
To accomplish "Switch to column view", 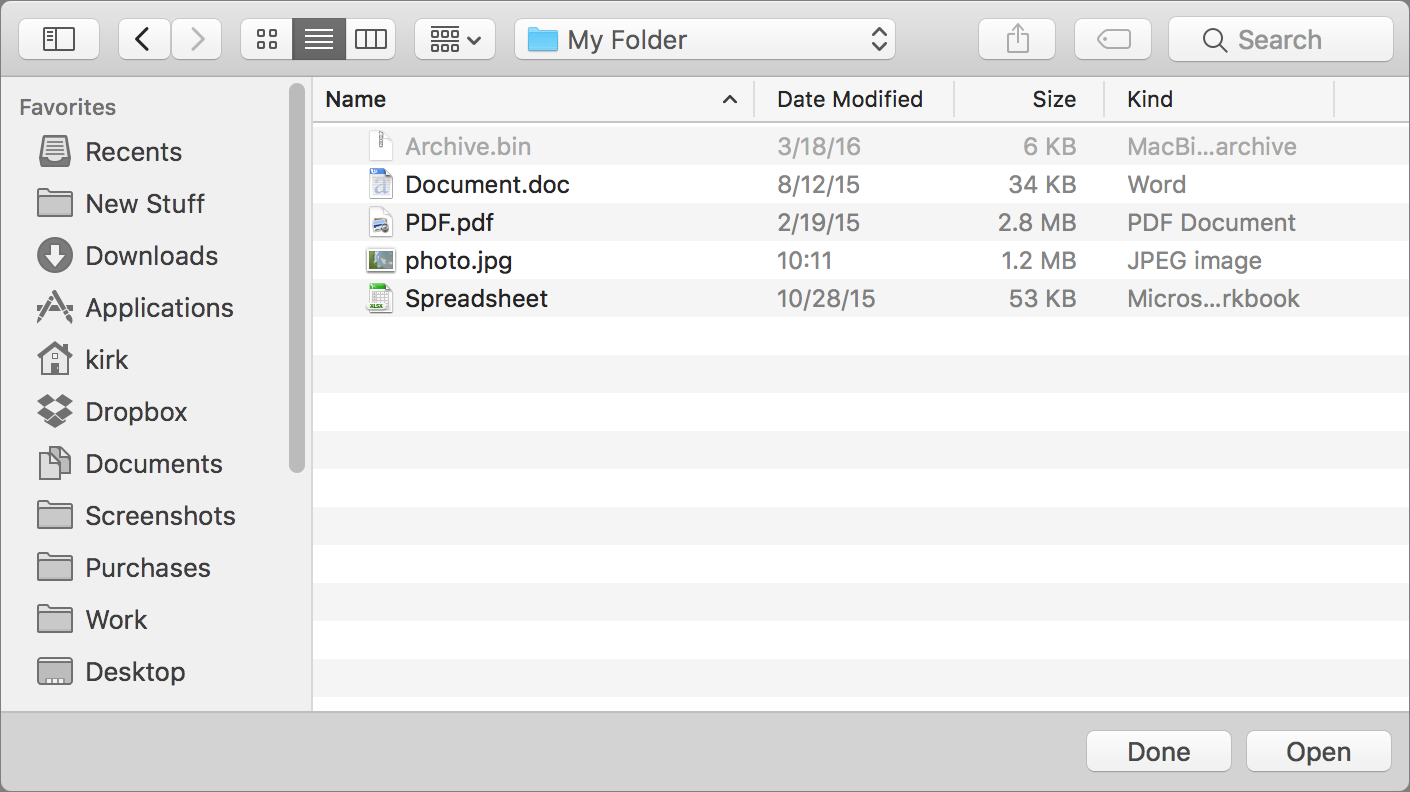I will pyautogui.click(x=371, y=39).
